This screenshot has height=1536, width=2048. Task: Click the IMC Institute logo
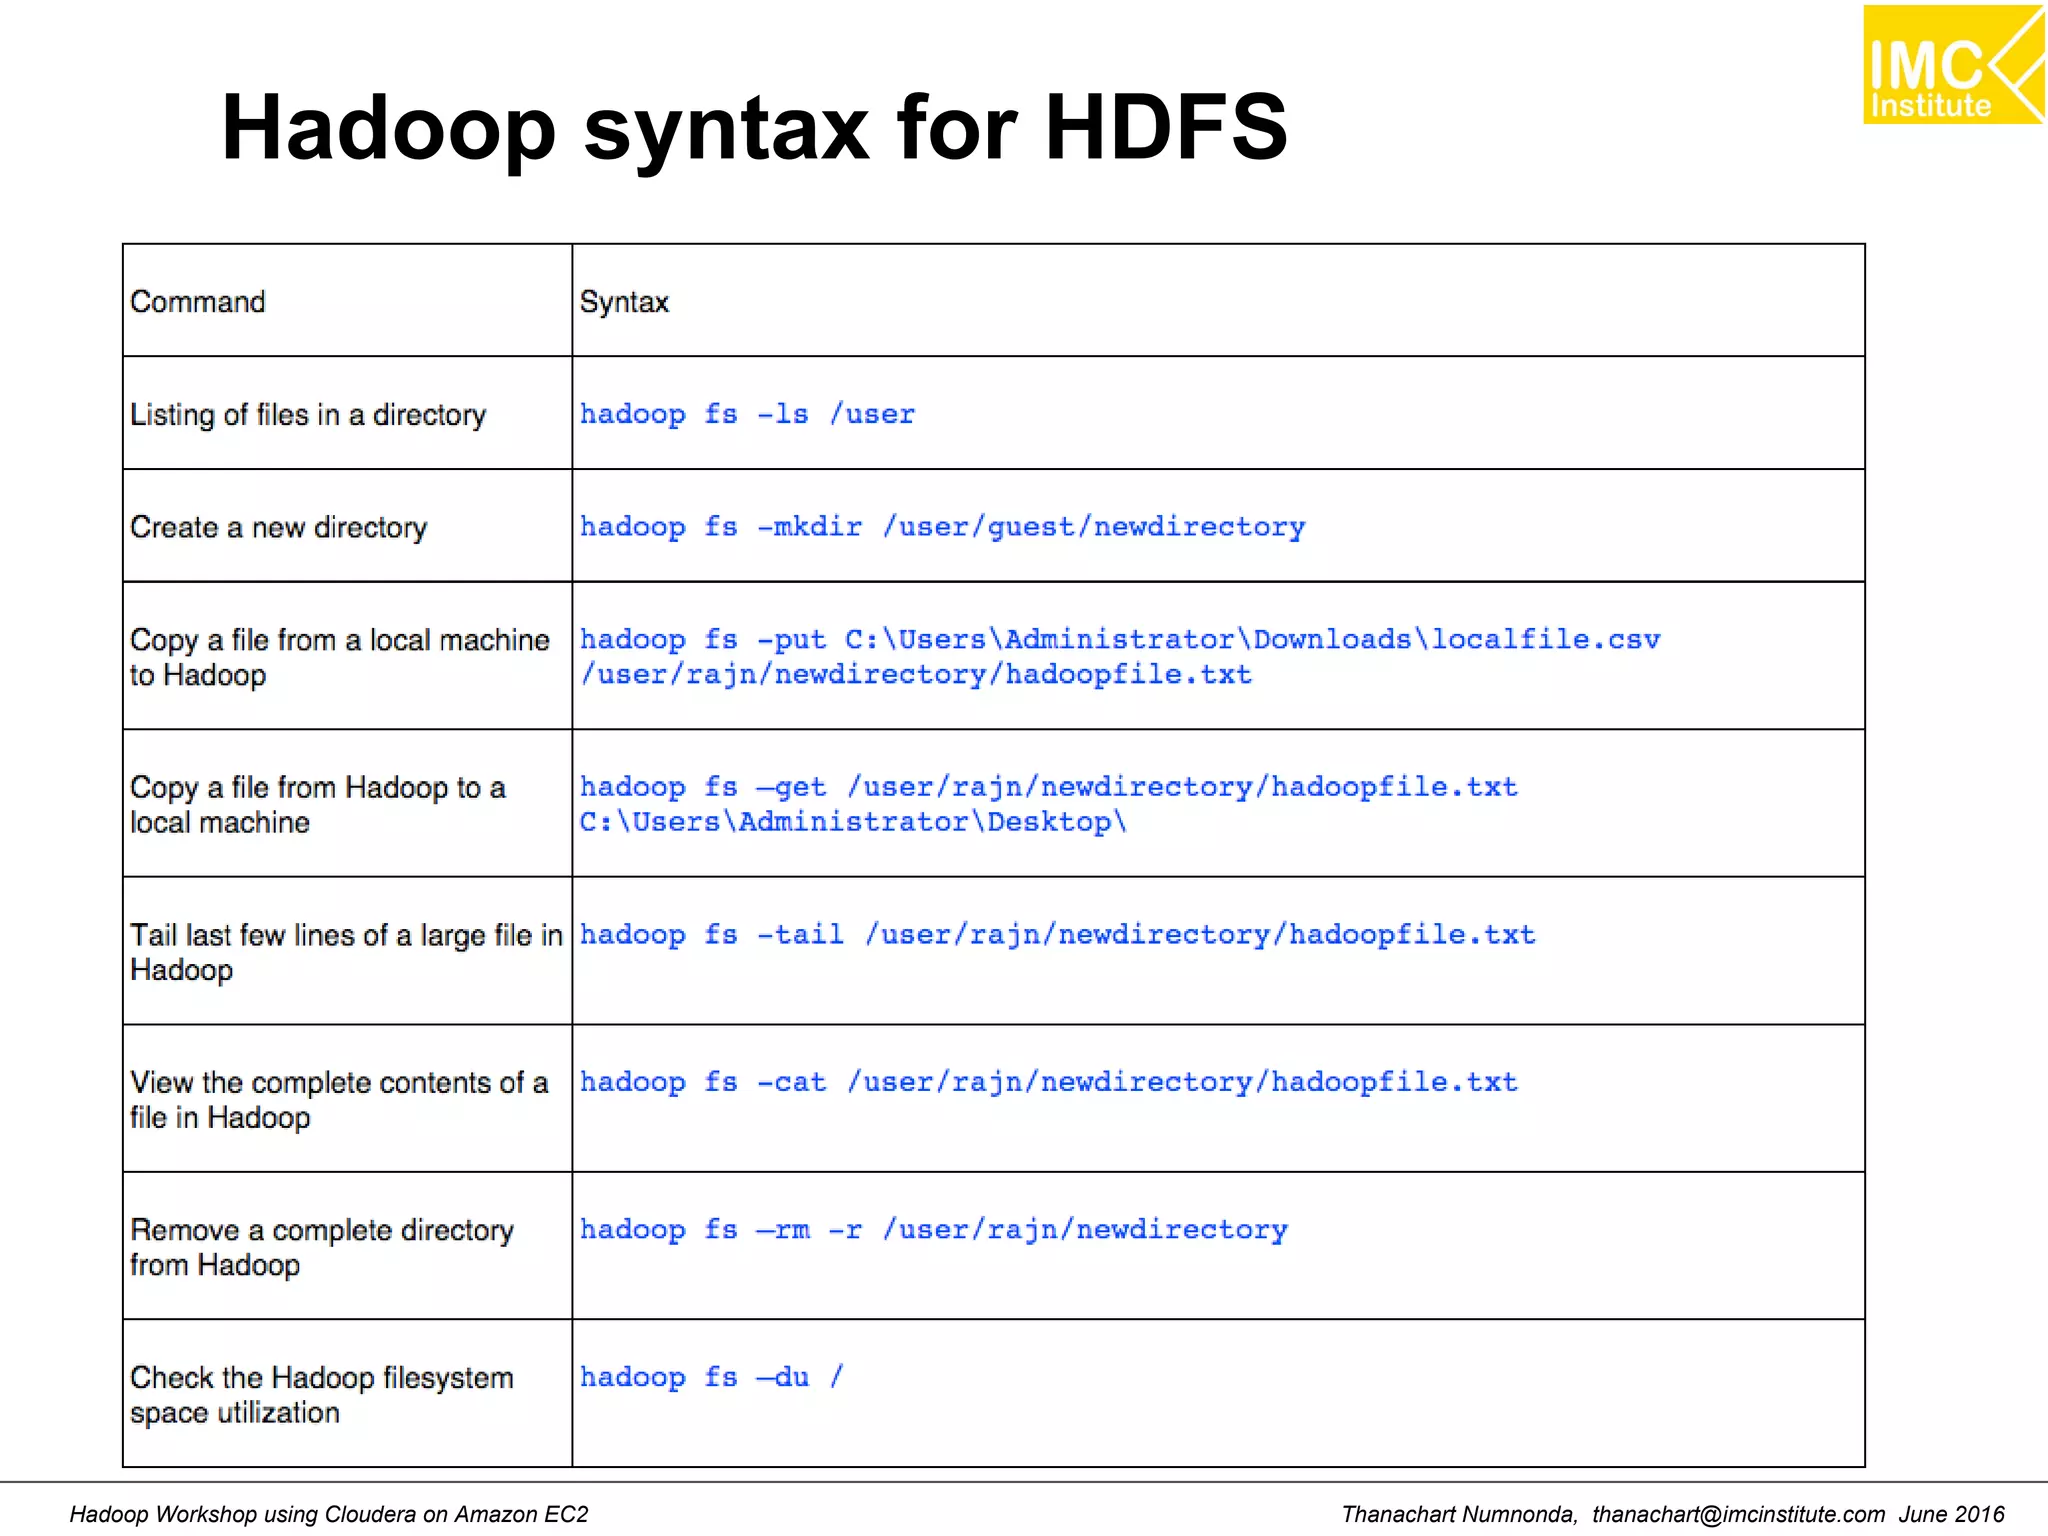tap(1953, 64)
